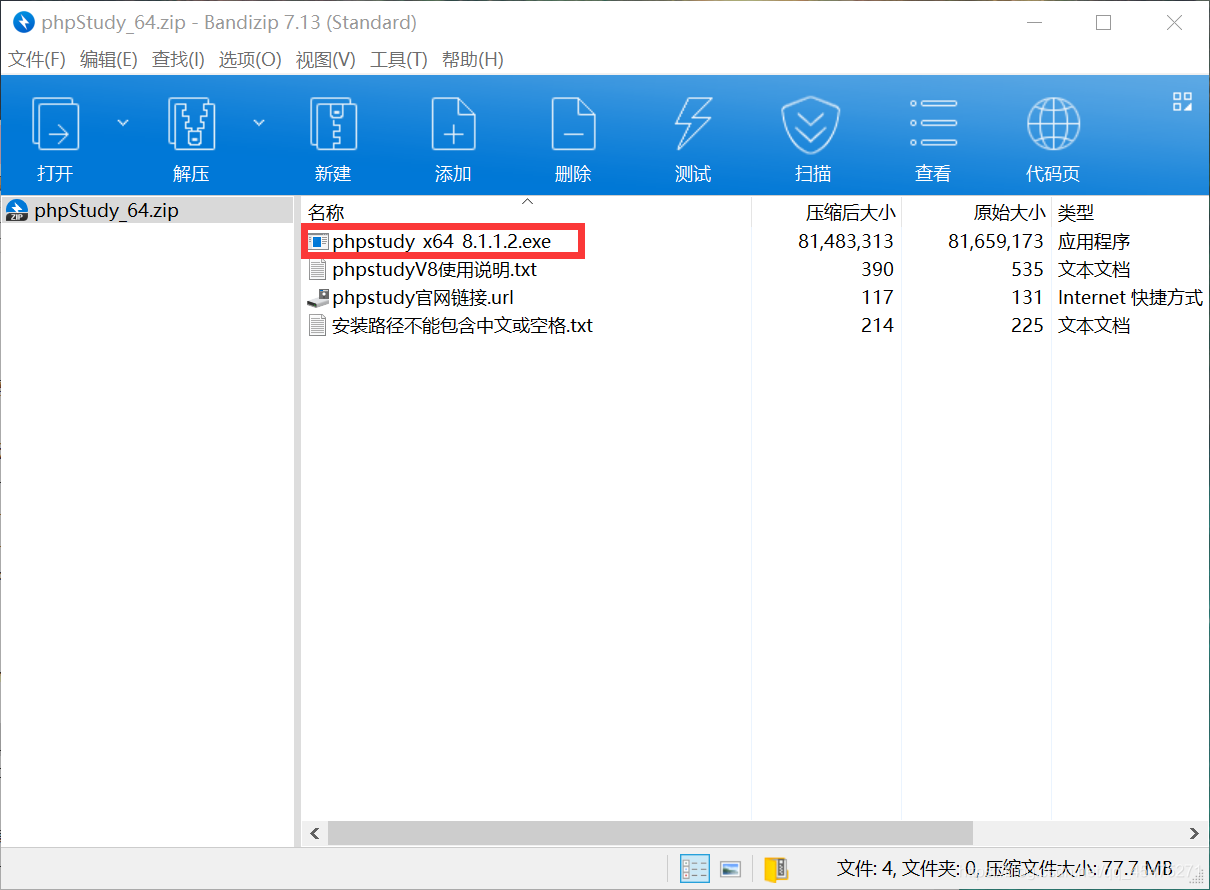The height and width of the screenshot is (890, 1210).
Task: Click the horizontal scrollbar right arrow
Action: pos(1194,833)
